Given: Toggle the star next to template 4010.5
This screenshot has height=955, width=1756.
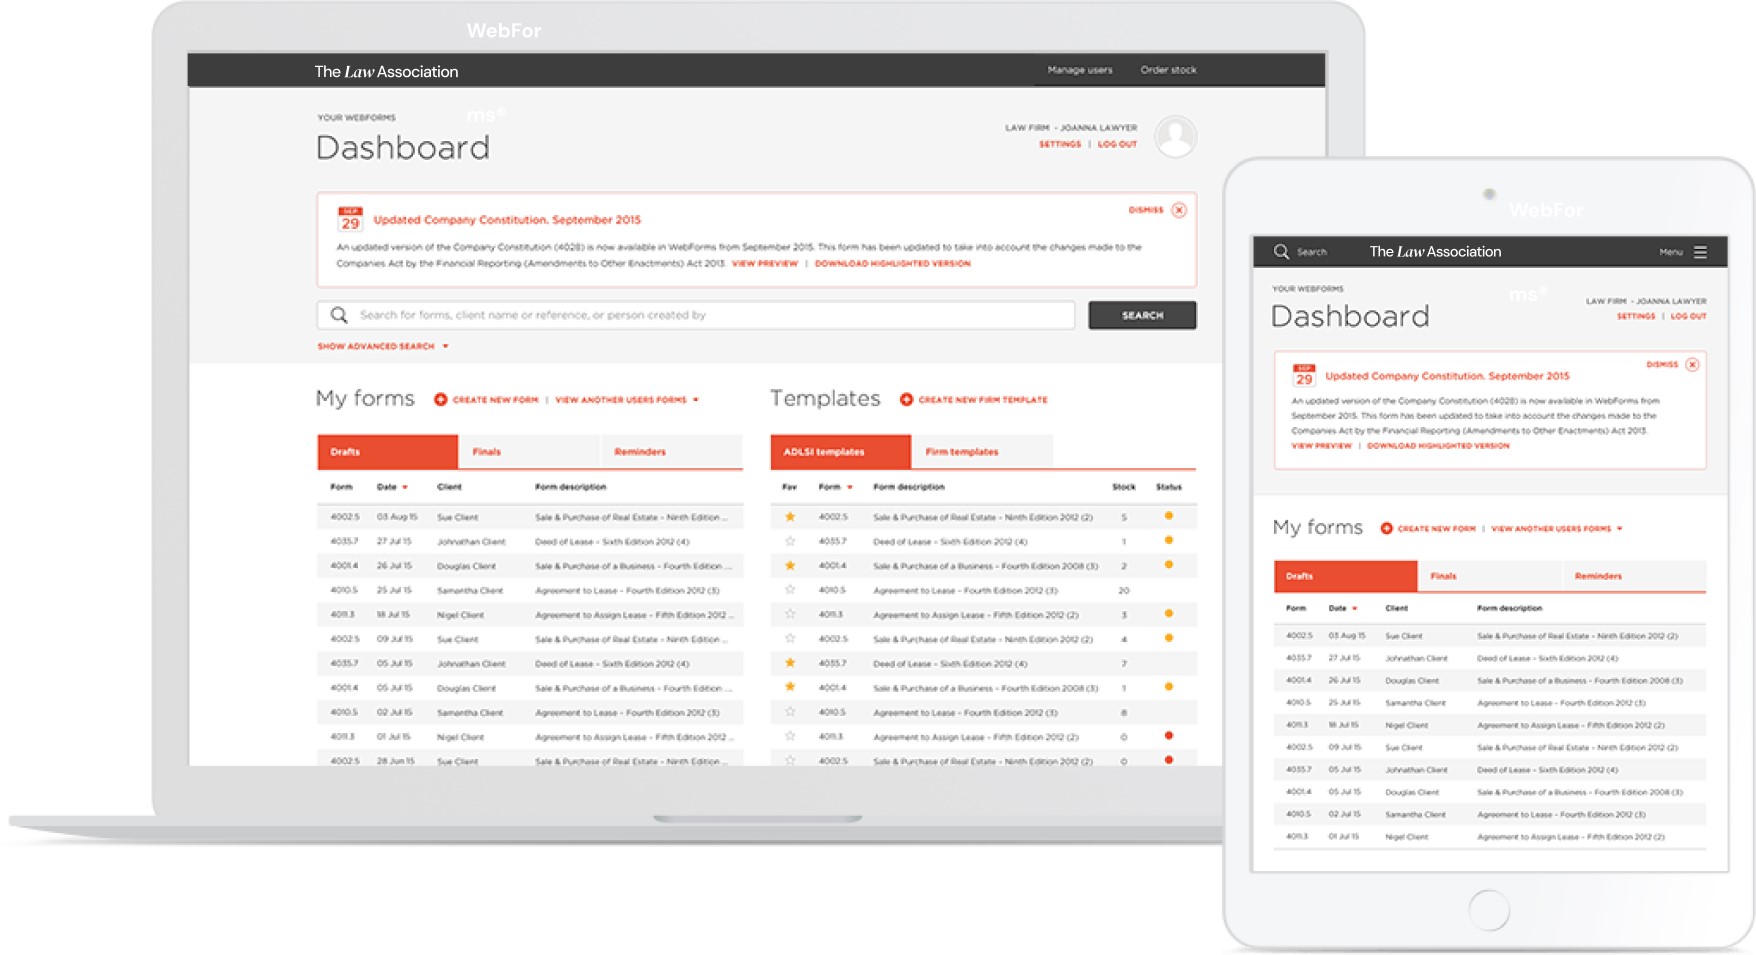Looking at the screenshot, I should 789,590.
